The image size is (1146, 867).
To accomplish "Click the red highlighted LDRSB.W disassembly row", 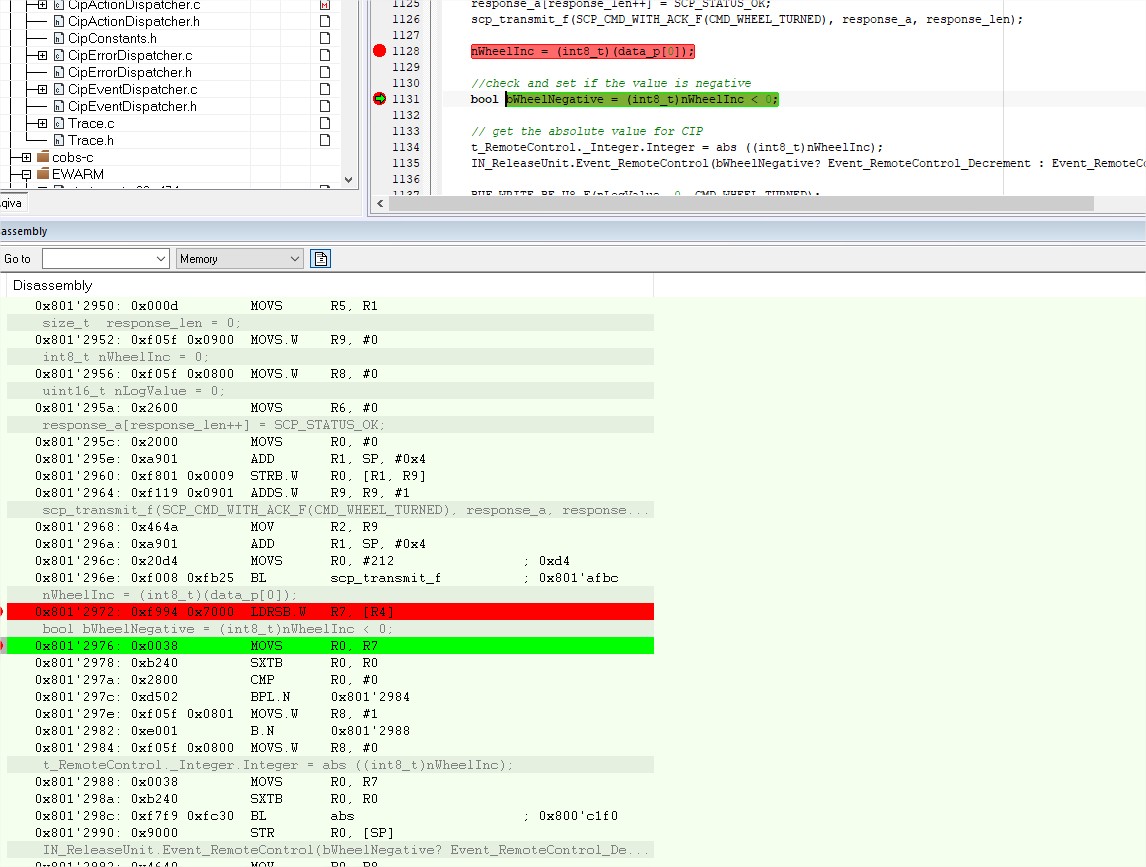I will pos(330,612).
